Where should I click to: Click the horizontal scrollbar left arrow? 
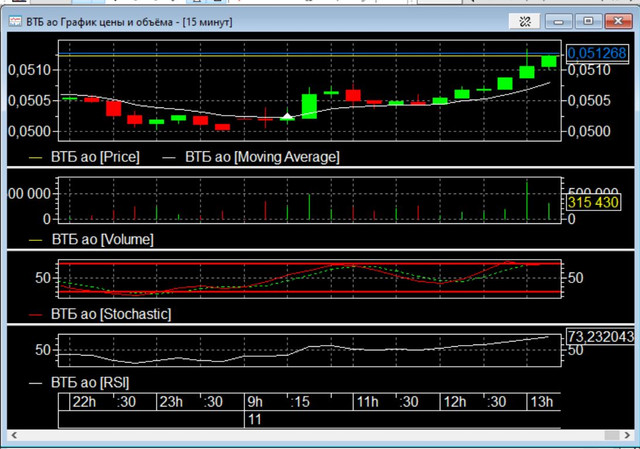14,435
